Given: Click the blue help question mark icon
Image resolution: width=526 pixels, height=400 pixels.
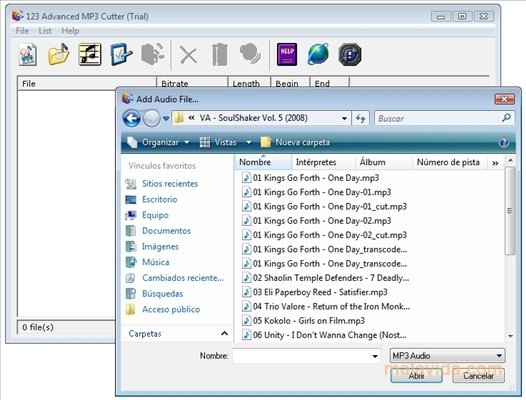Looking at the screenshot, I should click(x=504, y=143).
